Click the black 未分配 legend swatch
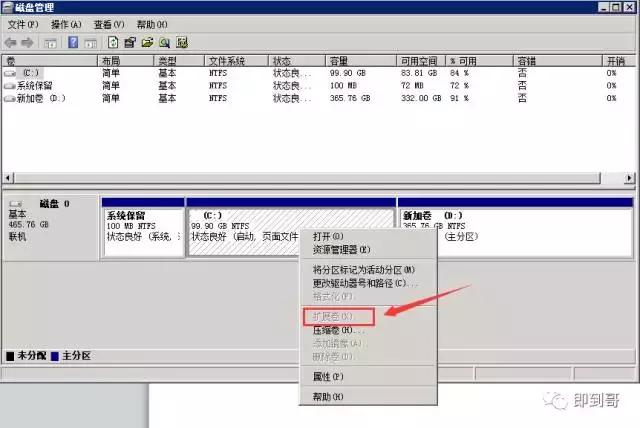Screen dimensions: 640x428 [x=10, y=356]
